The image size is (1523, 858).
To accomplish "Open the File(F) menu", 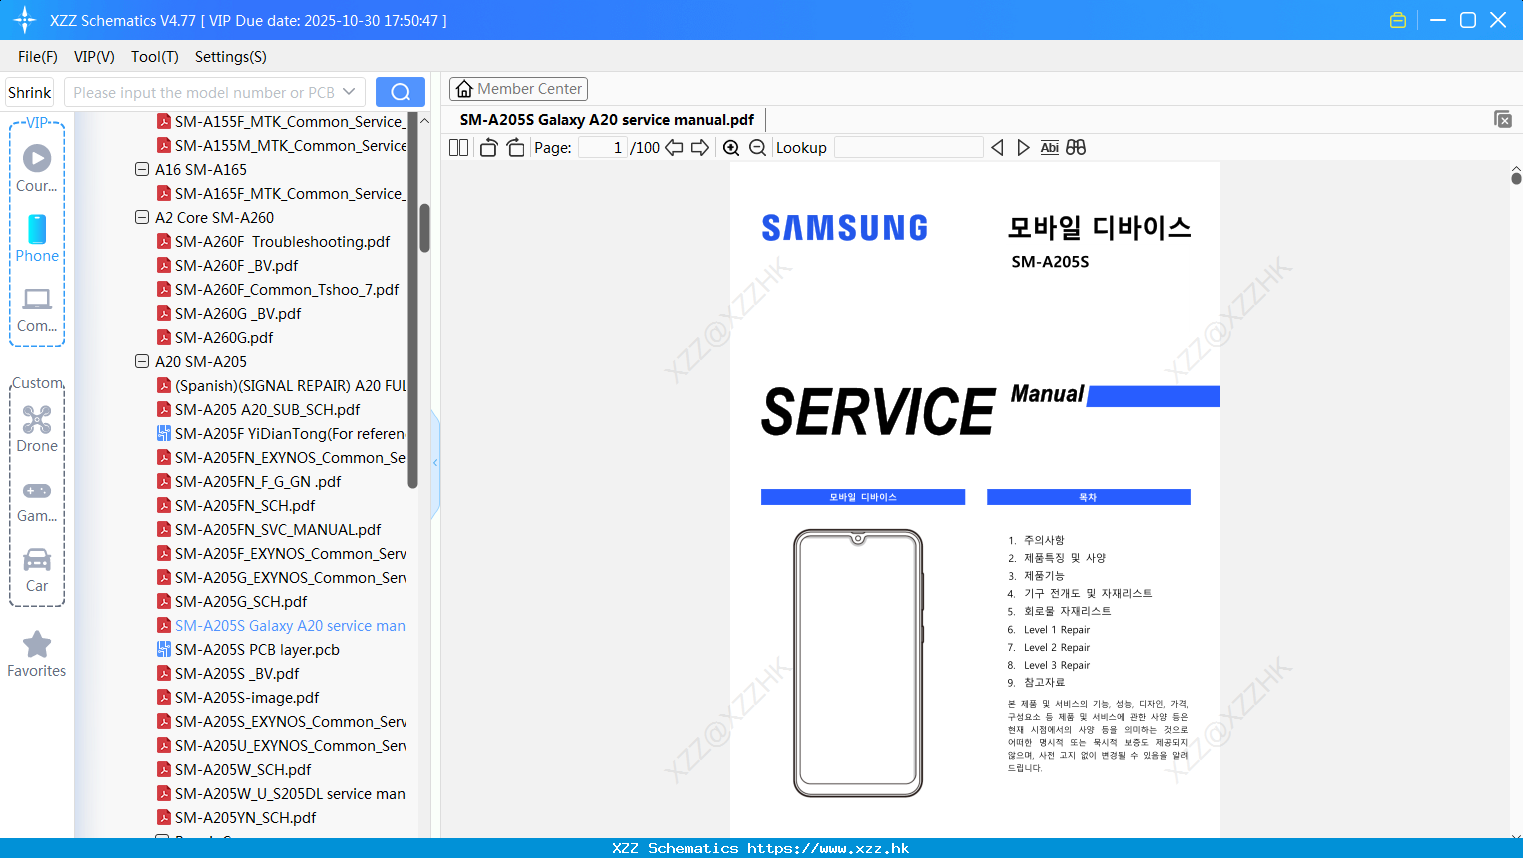I will [x=38, y=57].
